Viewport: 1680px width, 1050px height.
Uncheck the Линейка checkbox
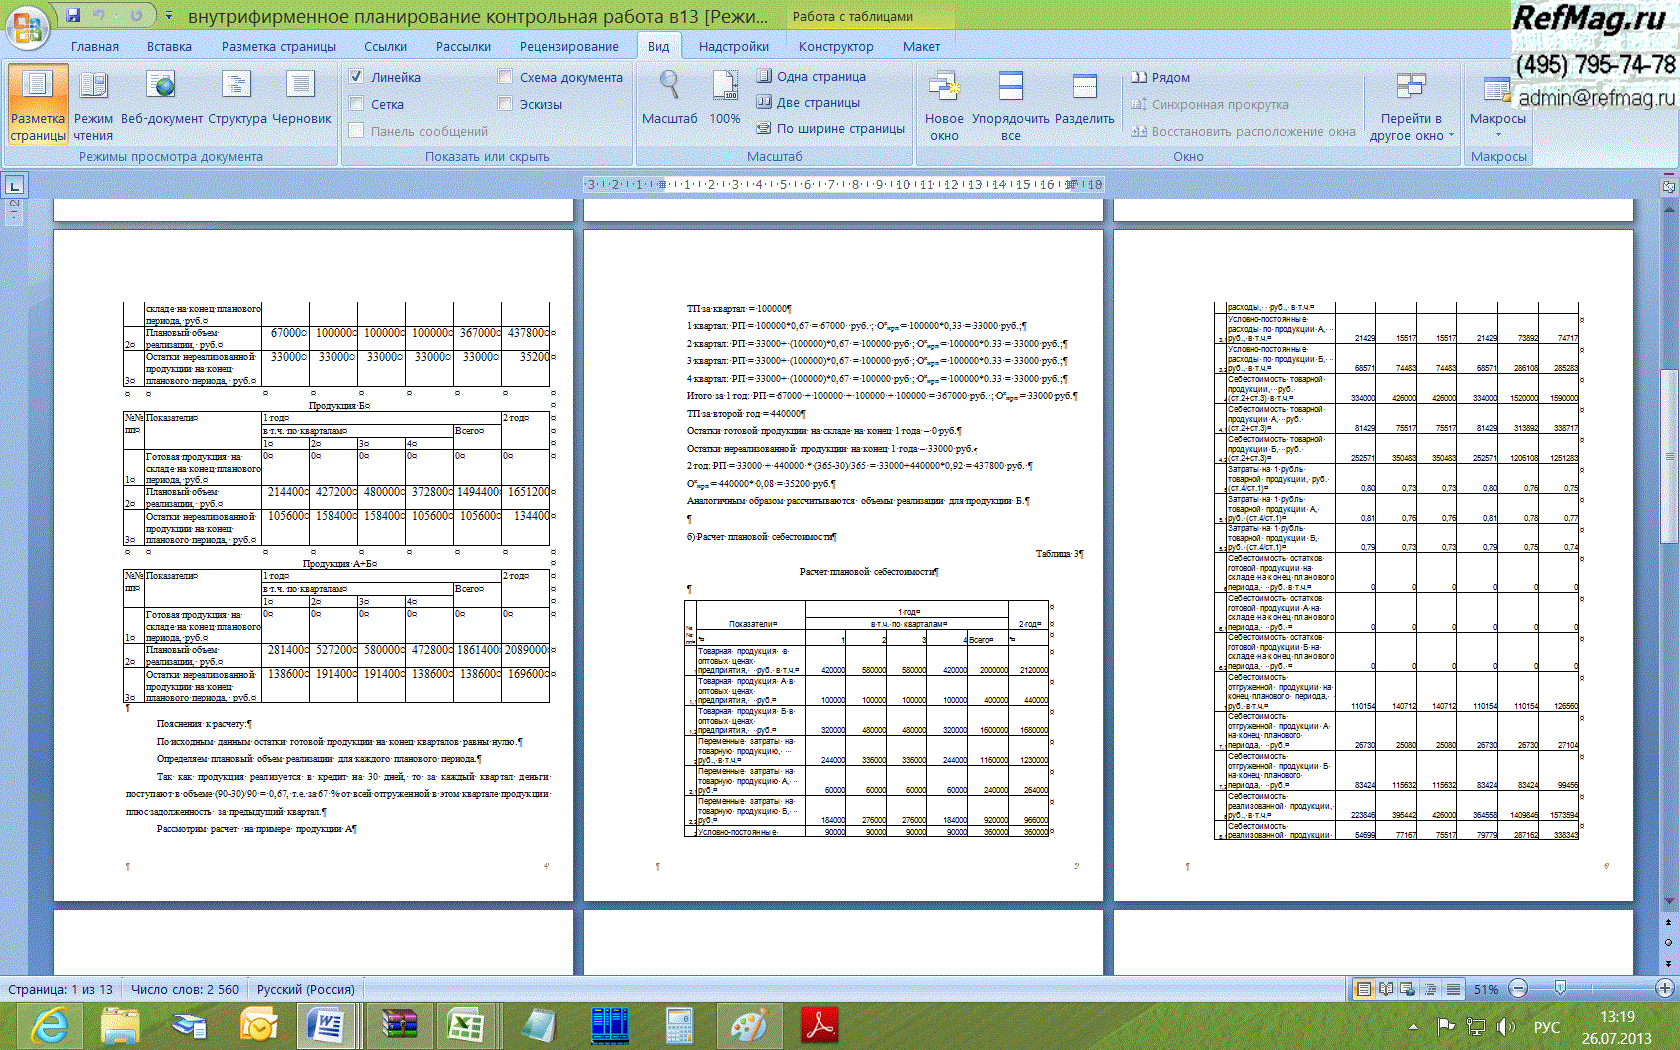tap(356, 77)
